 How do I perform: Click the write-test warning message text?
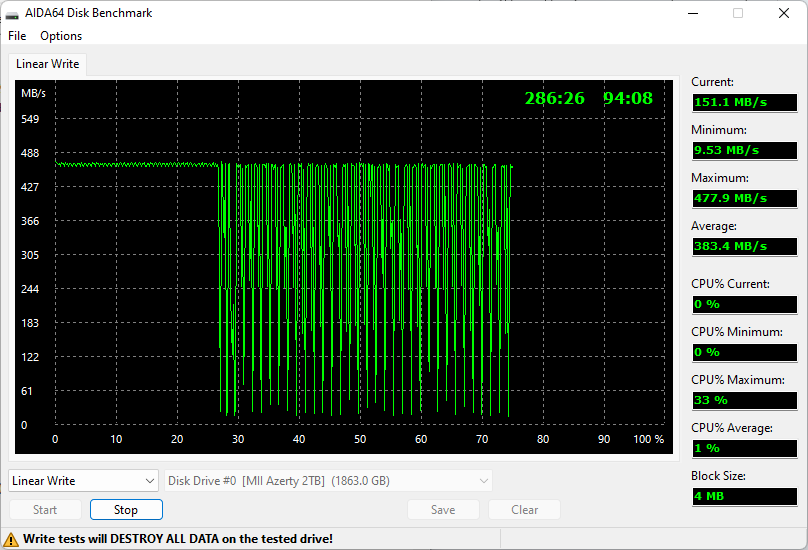pos(178,539)
